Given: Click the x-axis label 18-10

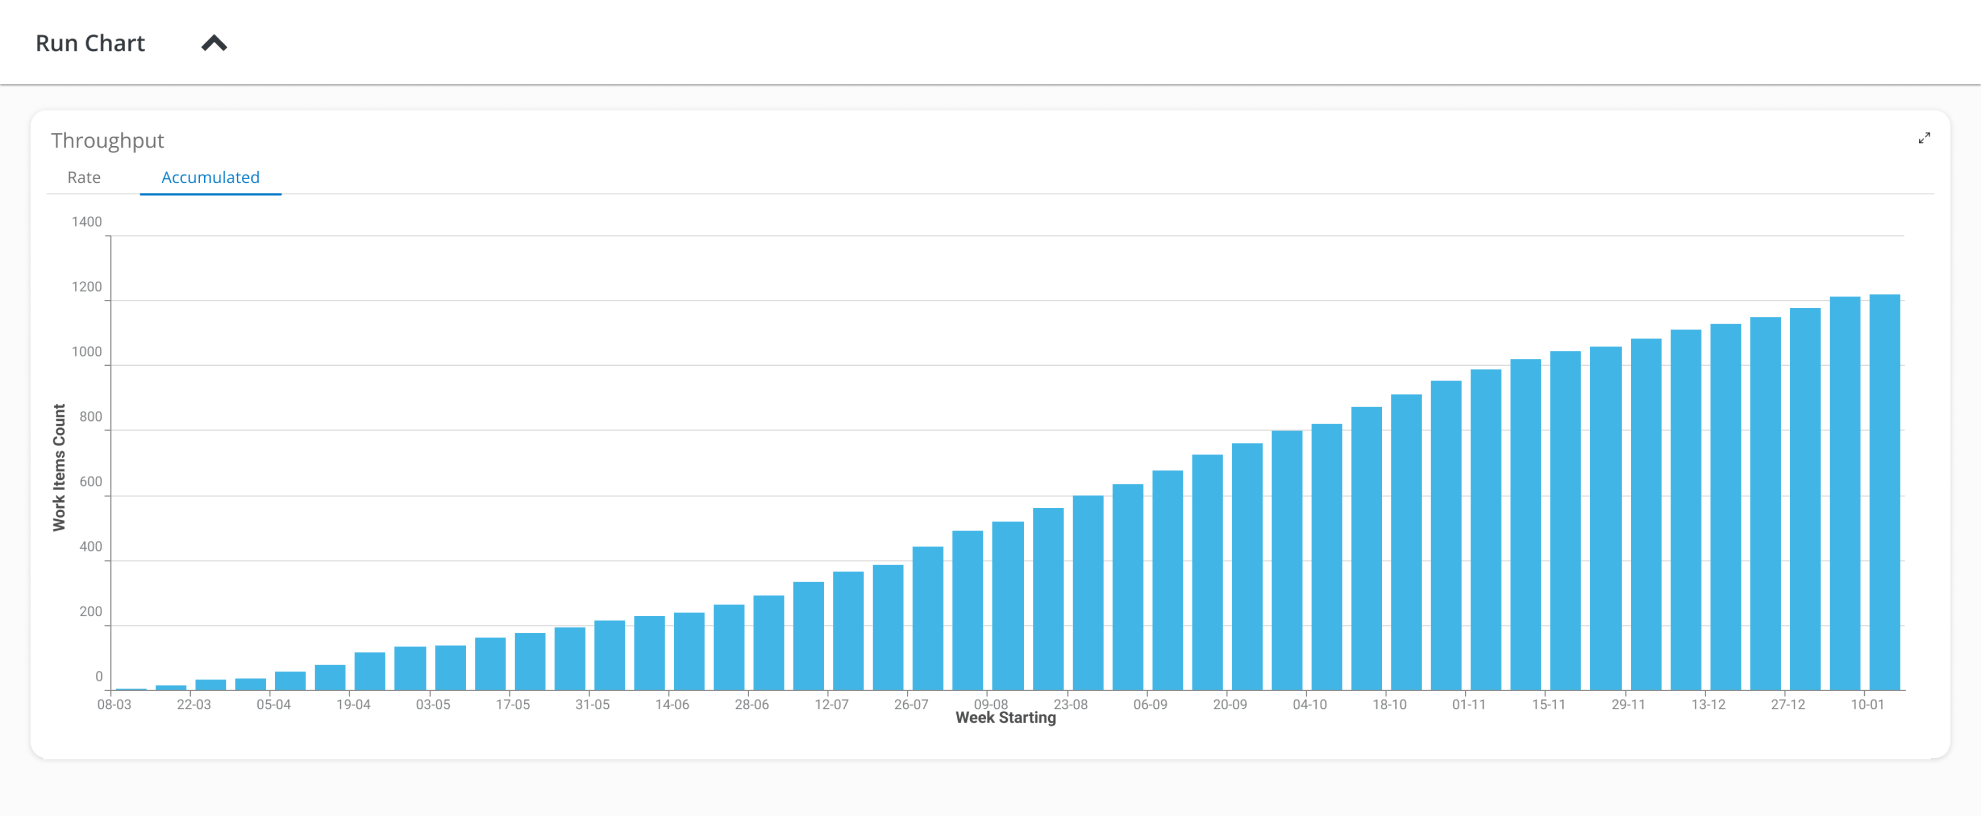Looking at the screenshot, I should click(x=1390, y=705).
